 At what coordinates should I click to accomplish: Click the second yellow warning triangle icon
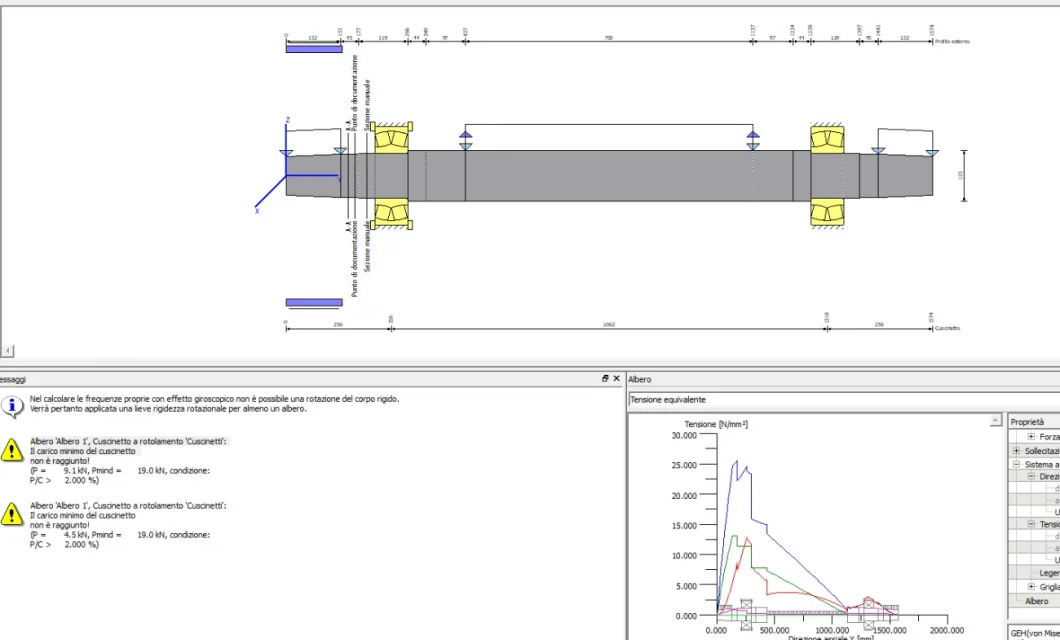(x=11, y=515)
